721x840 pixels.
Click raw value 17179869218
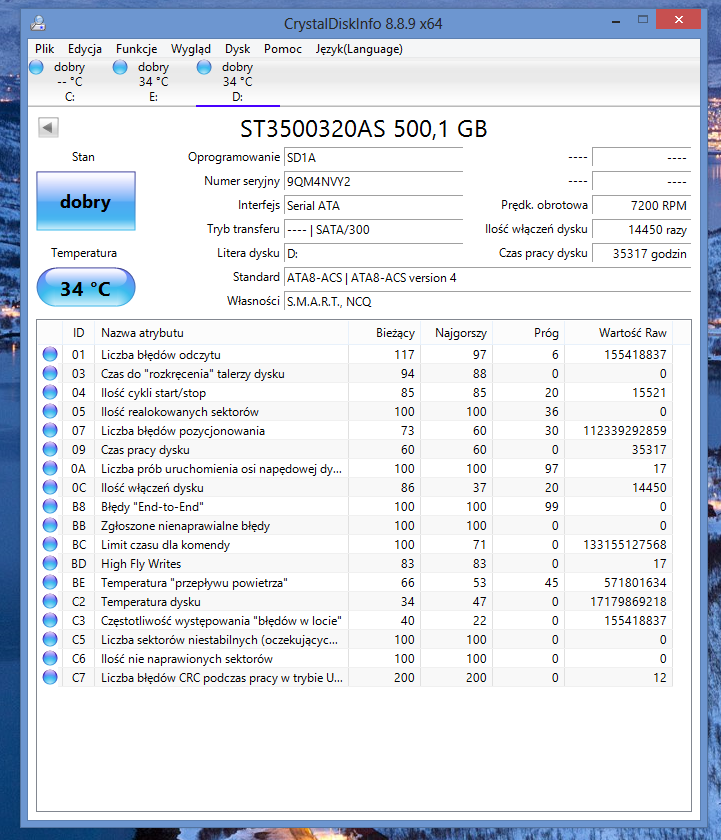tap(628, 602)
